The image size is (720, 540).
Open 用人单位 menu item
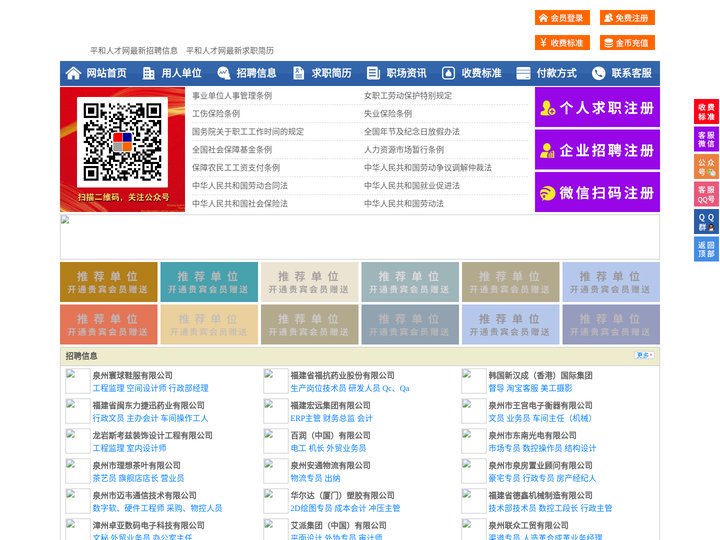(x=181, y=73)
